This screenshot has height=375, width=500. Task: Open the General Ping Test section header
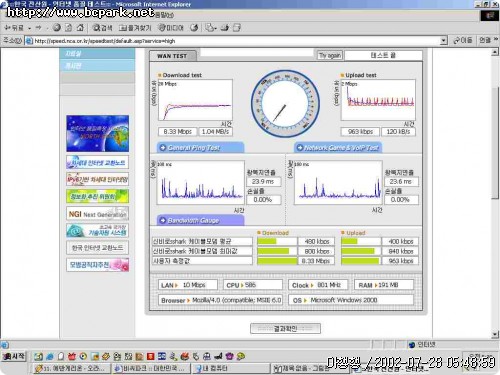coord(200,148)
